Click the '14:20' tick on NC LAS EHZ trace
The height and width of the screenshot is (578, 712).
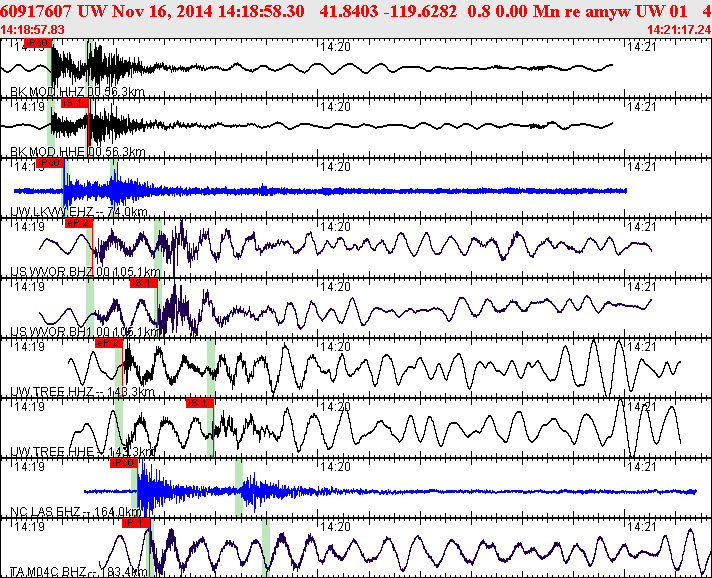click(x=336, y=466)
